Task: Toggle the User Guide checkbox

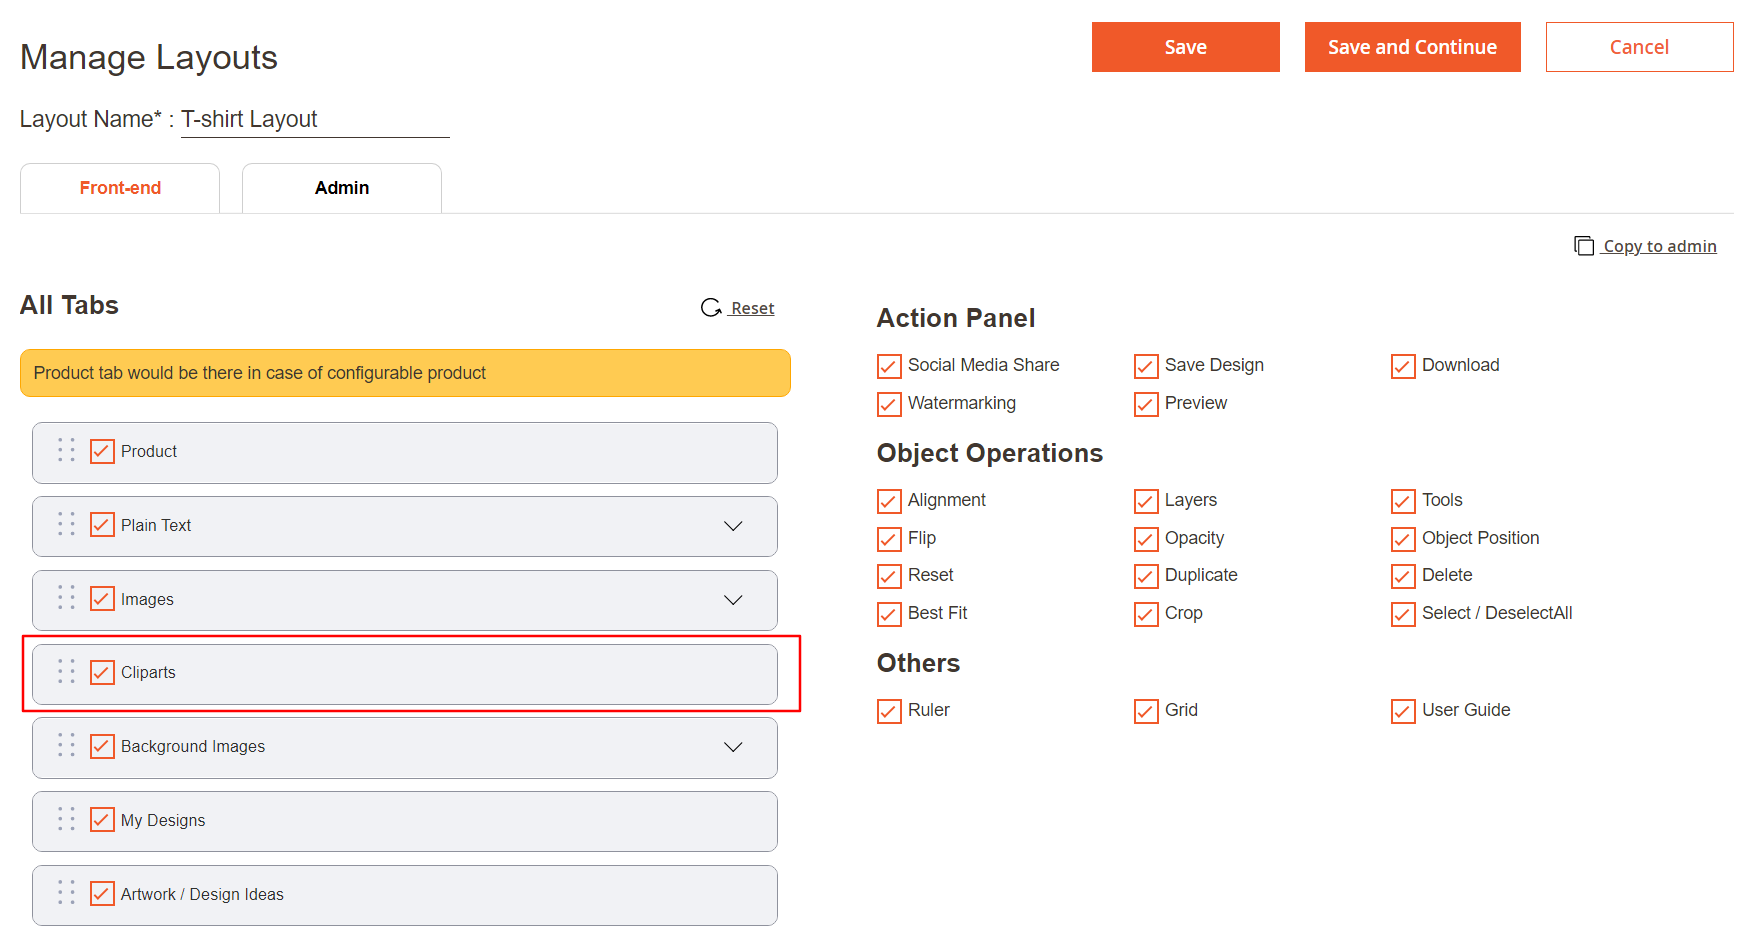Action: [x=1403, y=711]
